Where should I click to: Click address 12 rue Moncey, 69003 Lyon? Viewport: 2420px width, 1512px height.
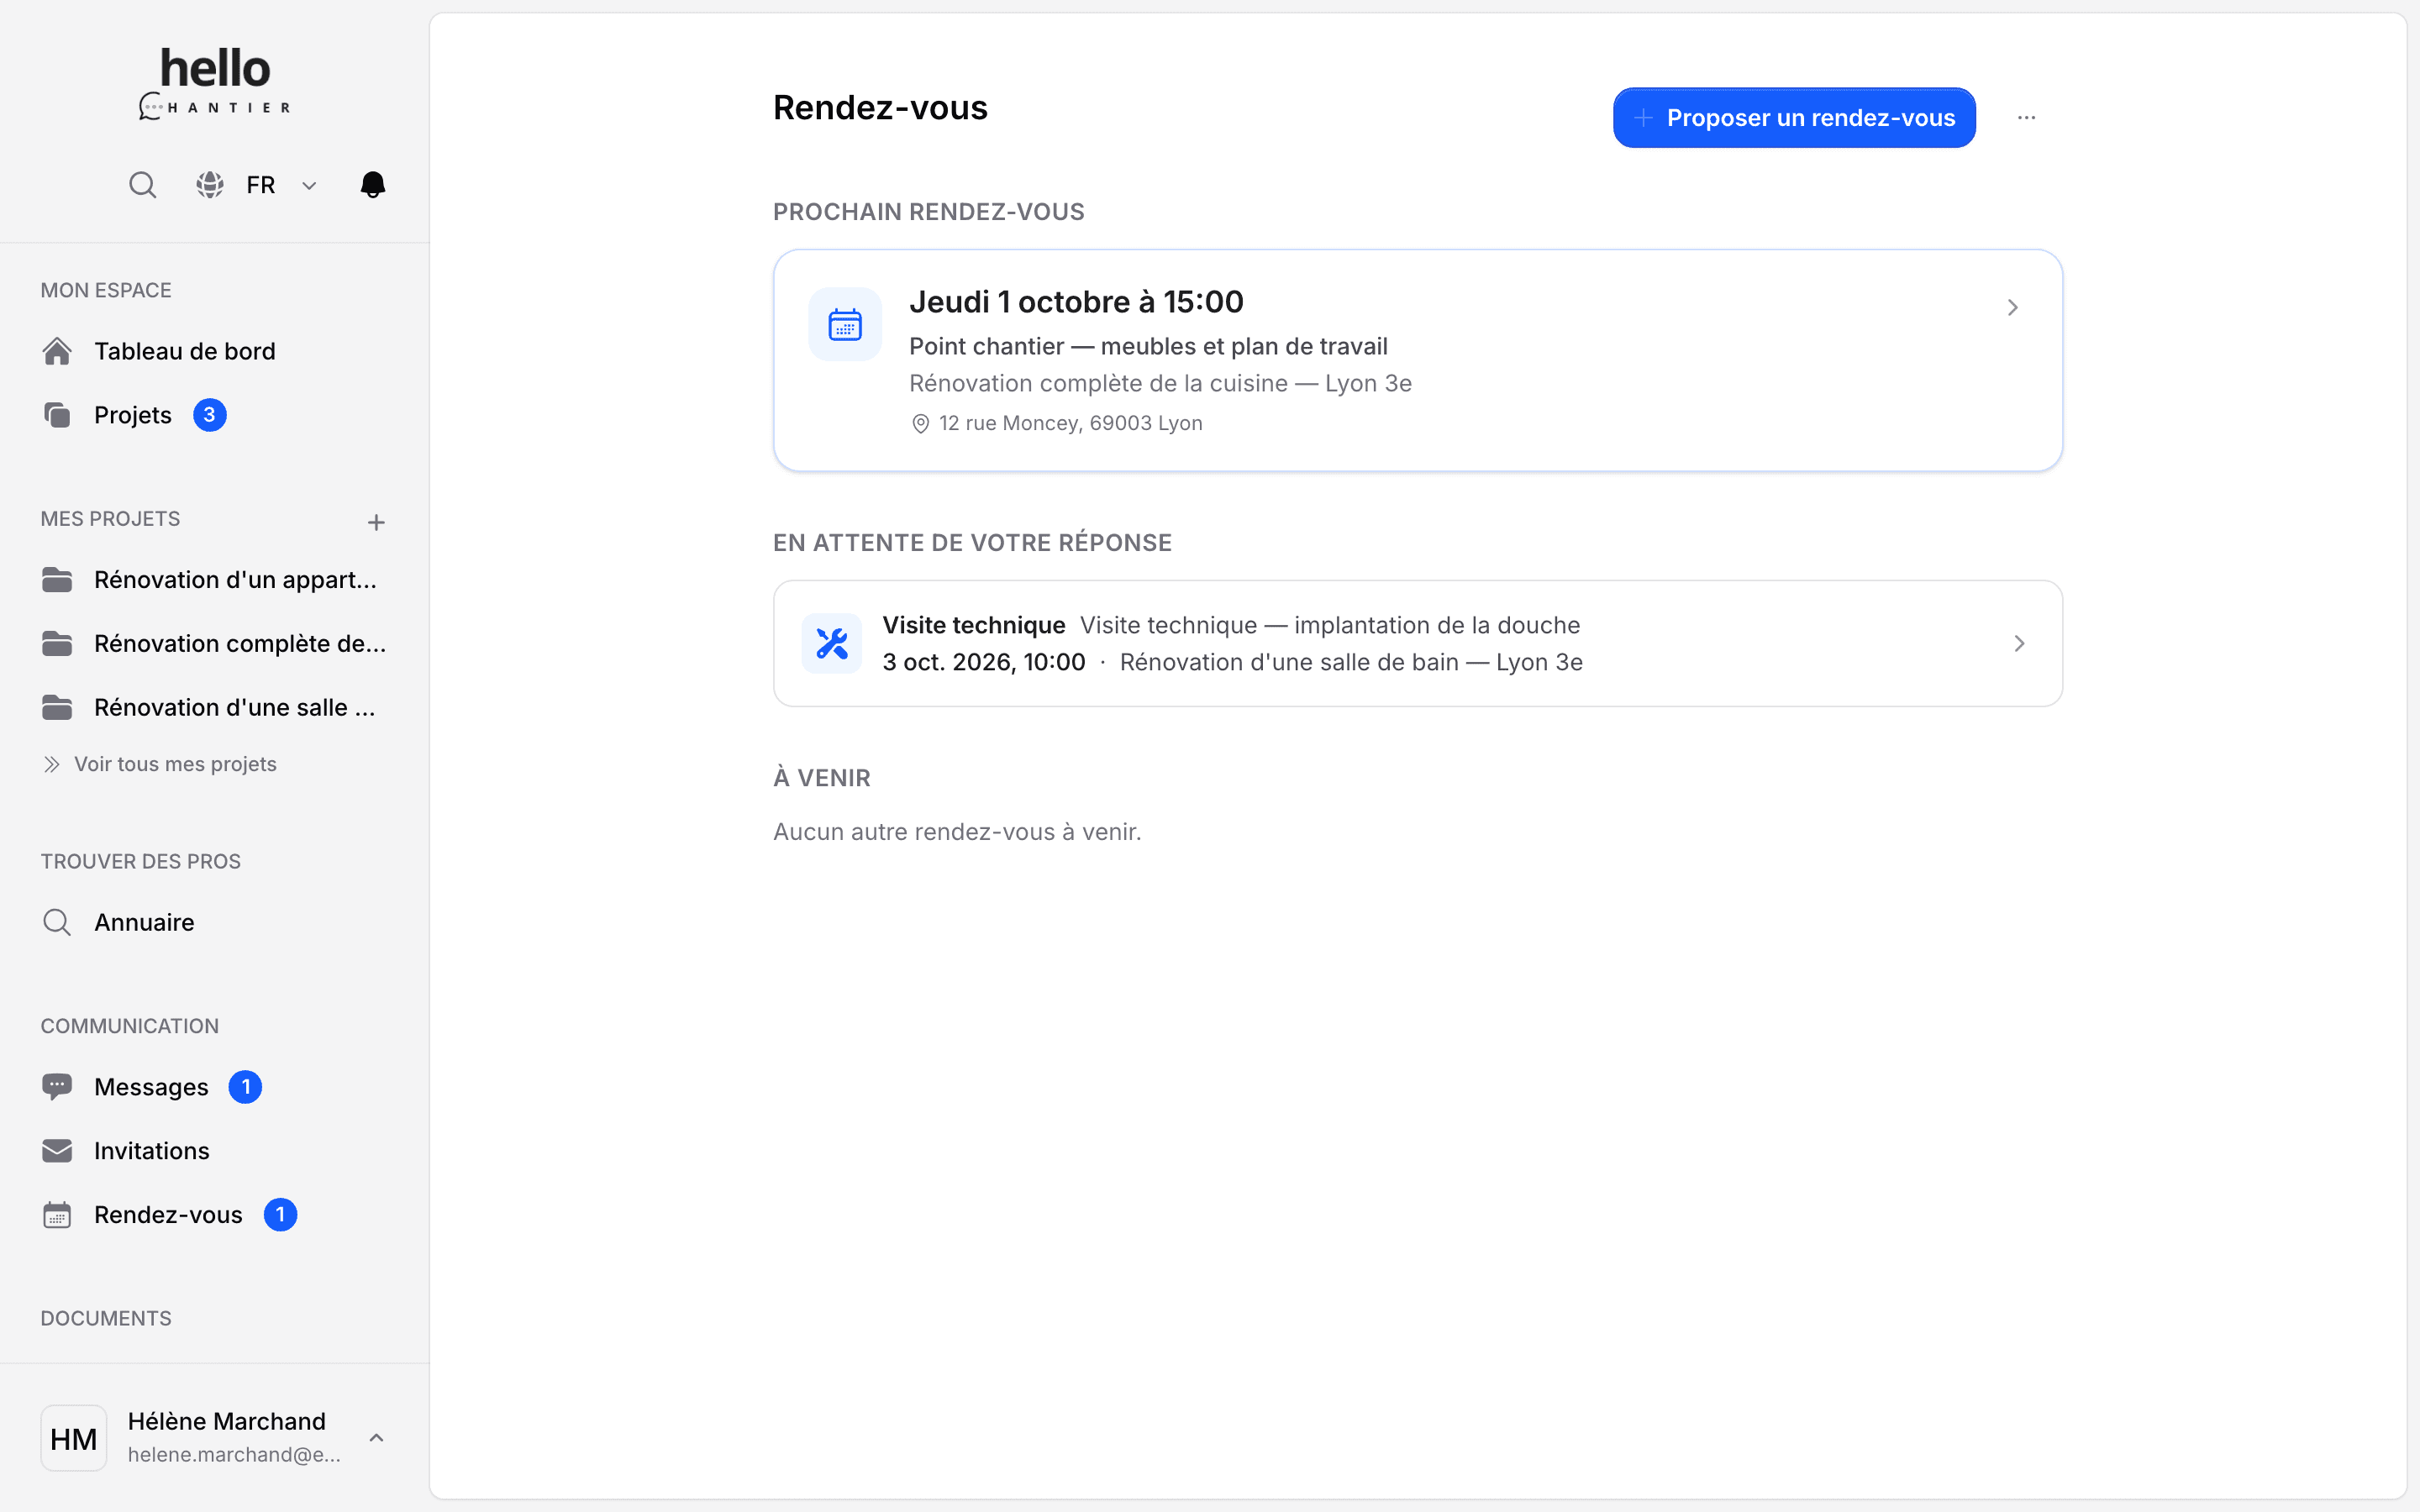coord(1071,424)
